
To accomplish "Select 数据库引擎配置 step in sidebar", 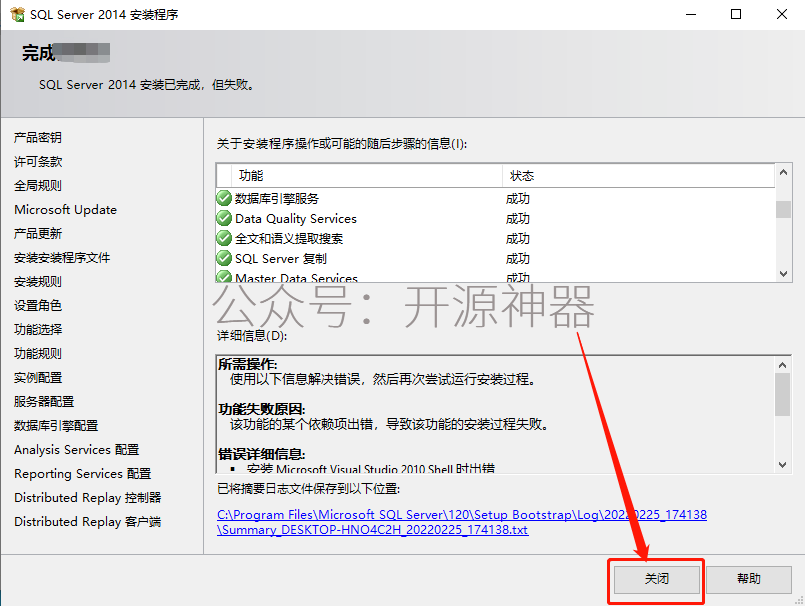I will pos(56,426).
